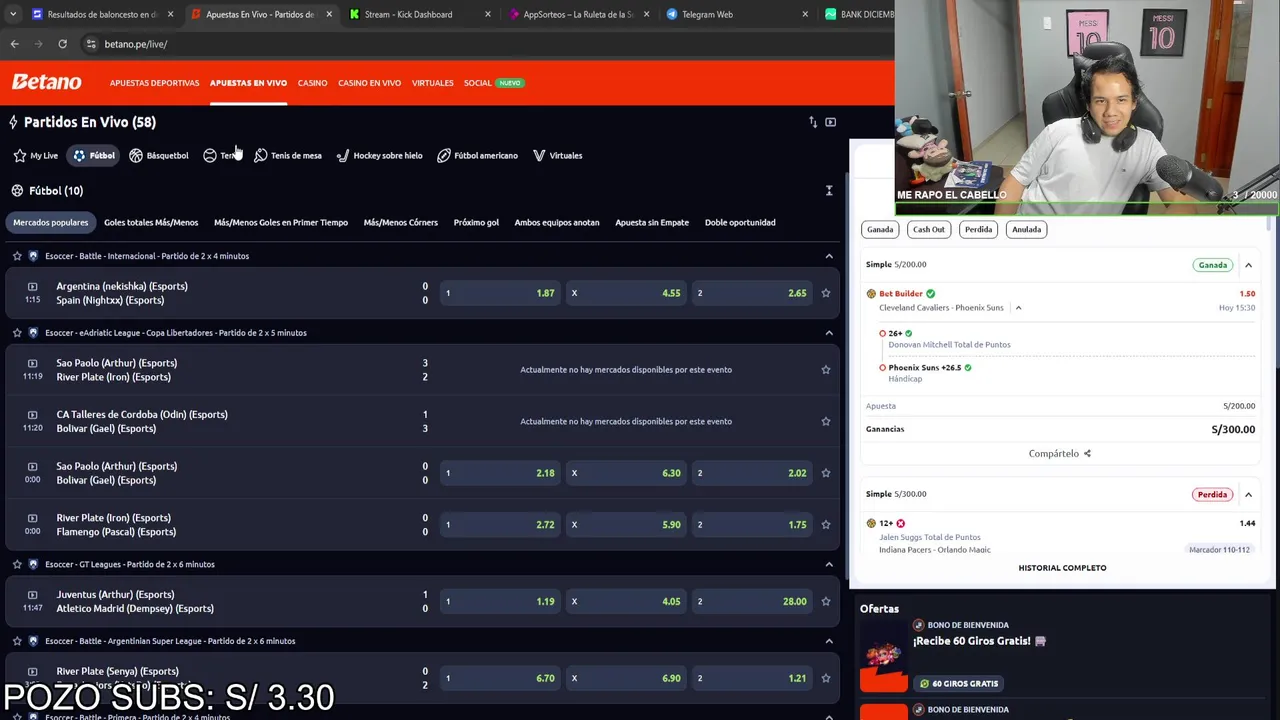Image resolution: width=1280 pixels, height=720 pixels.
Task: Favorite CA Talleres vs Bolivar match
Action: point(826,421)
